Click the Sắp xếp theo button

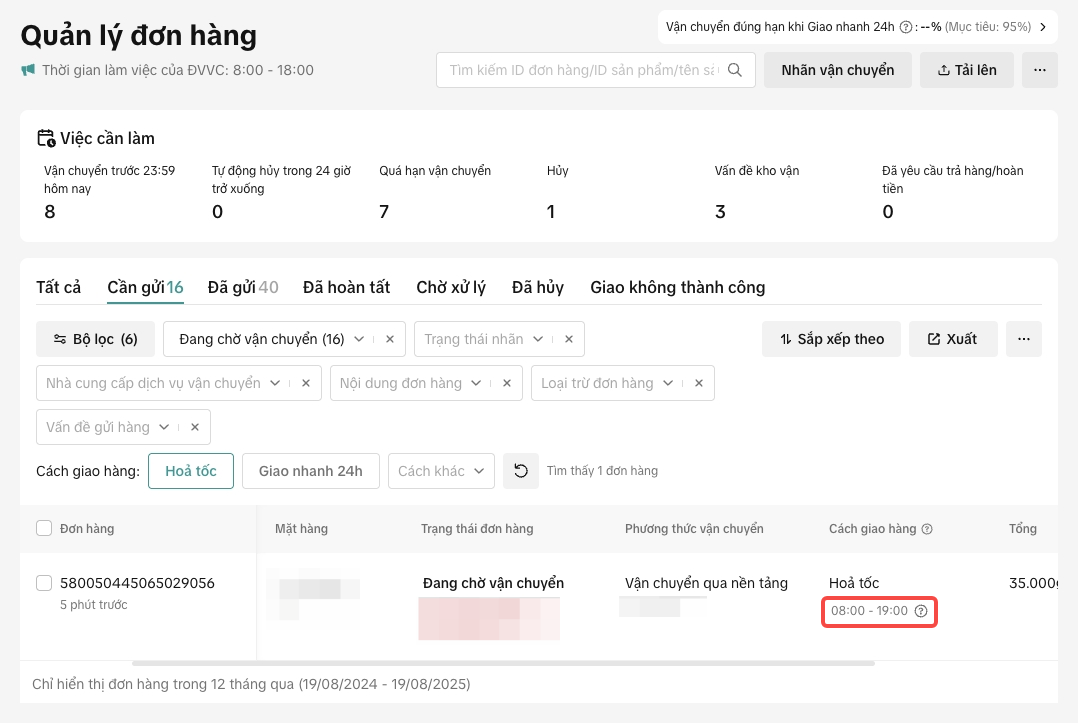click(x=831, y=339)
